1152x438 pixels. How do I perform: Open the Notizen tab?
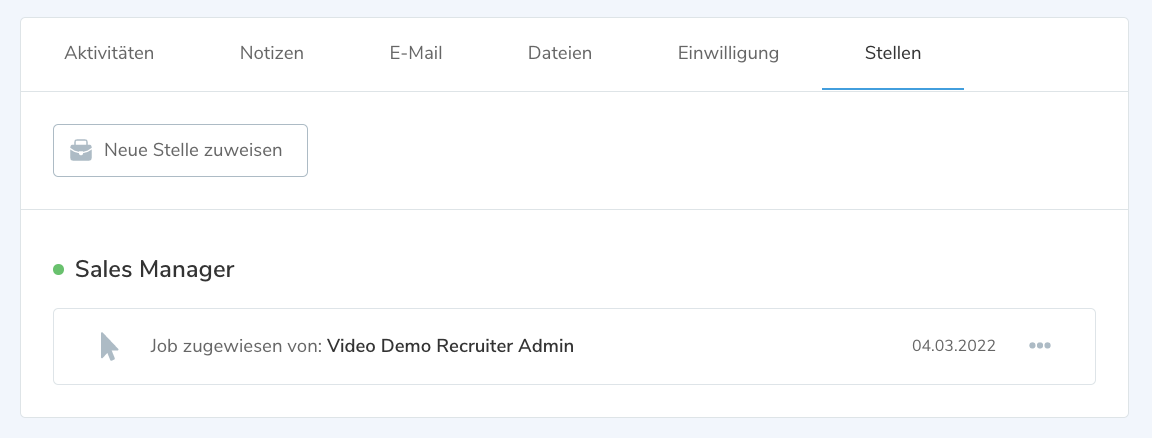[x=272, y=53]
